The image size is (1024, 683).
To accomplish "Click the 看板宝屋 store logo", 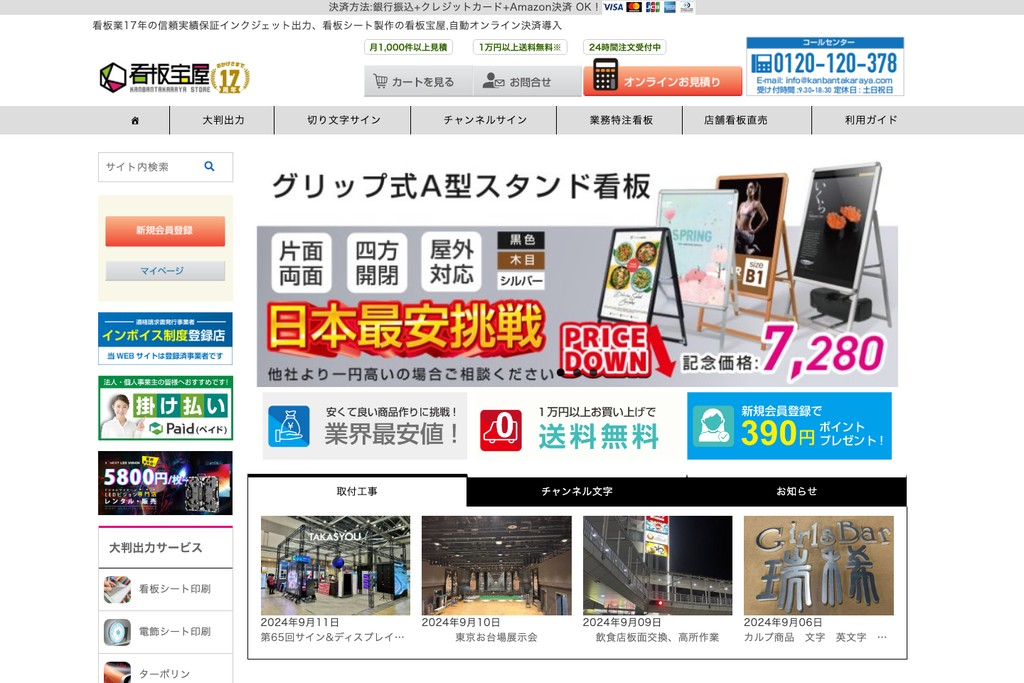I will tap(156, 78).
